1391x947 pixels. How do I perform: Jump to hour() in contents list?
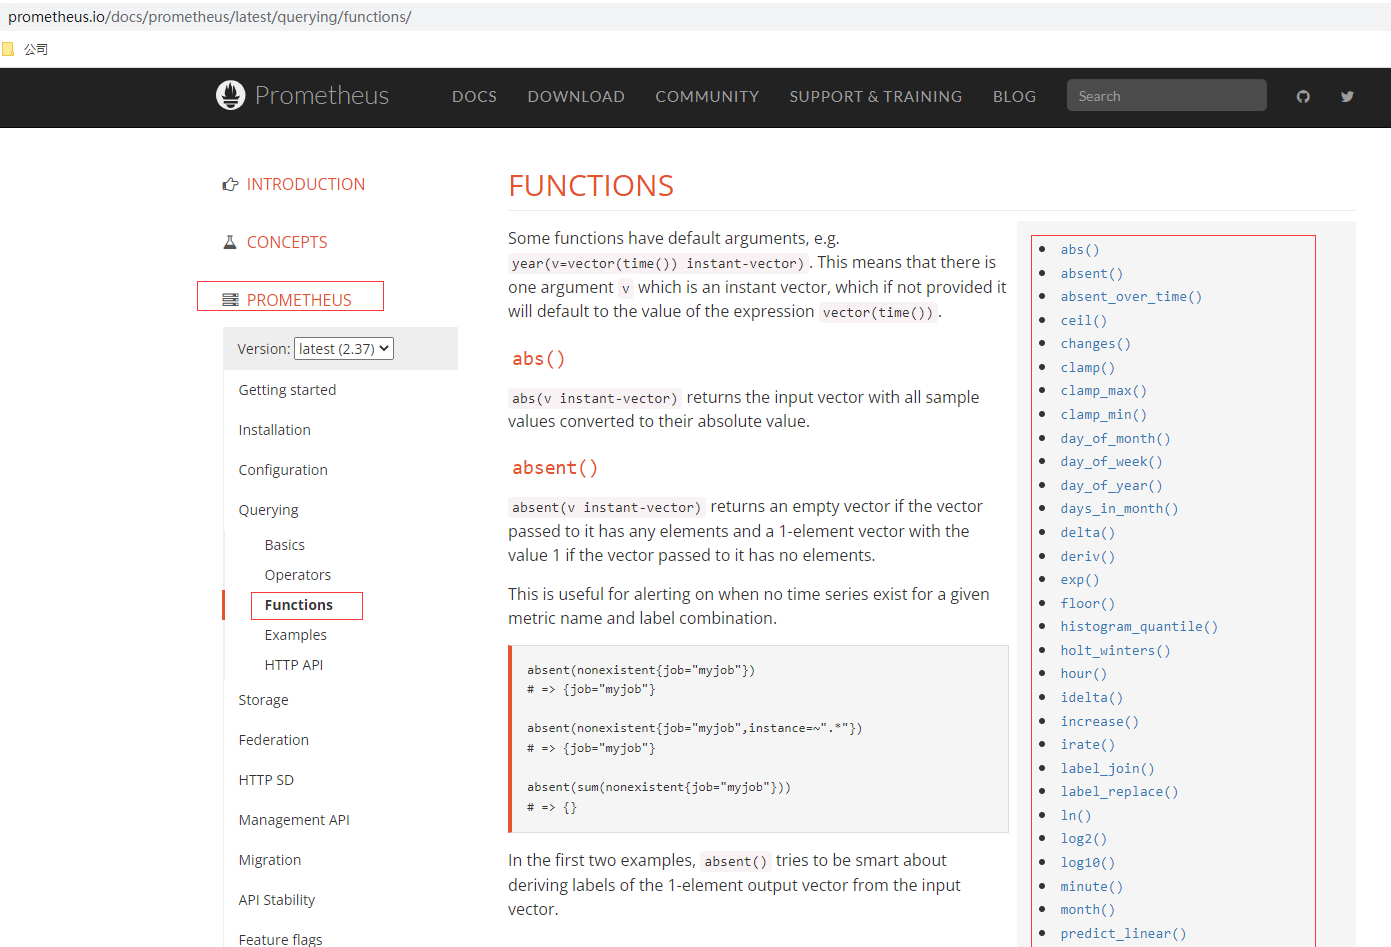click(1084, 674)
